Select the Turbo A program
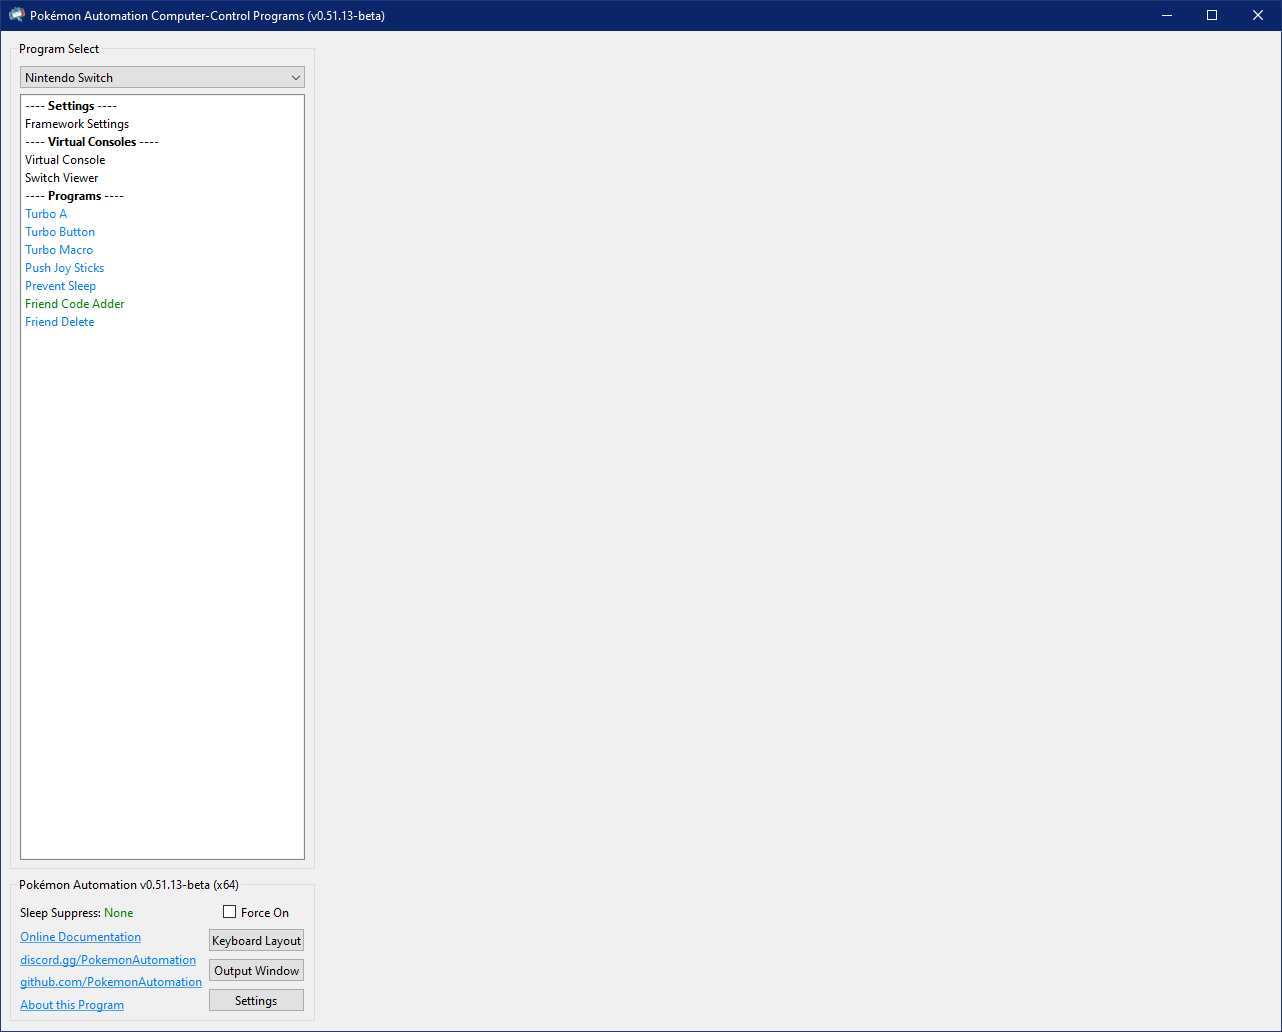Image resolution: width=1282 pixels, height=1032 pixels. tap(46, 214)
